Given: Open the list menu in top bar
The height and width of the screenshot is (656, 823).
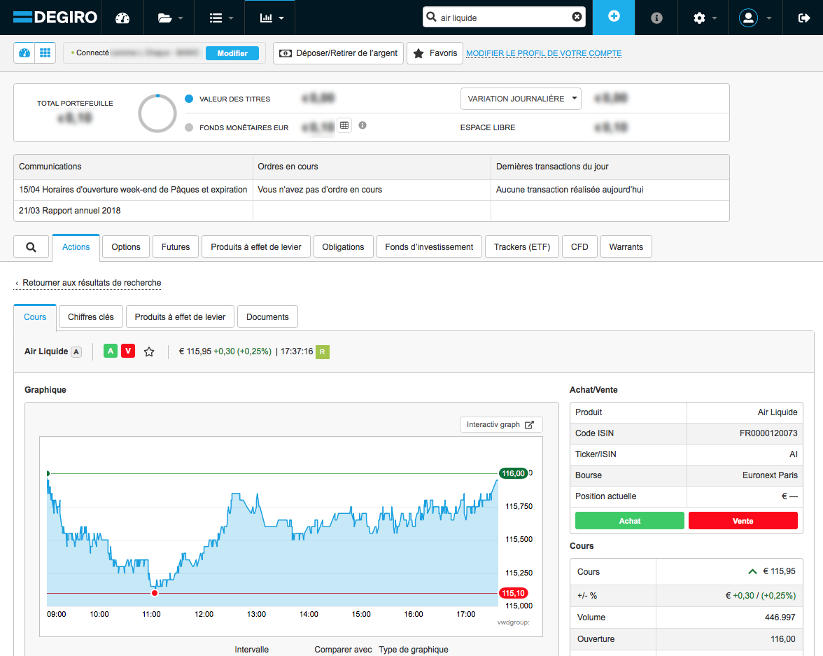Looking at the screenshot, I should pyautogui.click(x=221, y=18).
